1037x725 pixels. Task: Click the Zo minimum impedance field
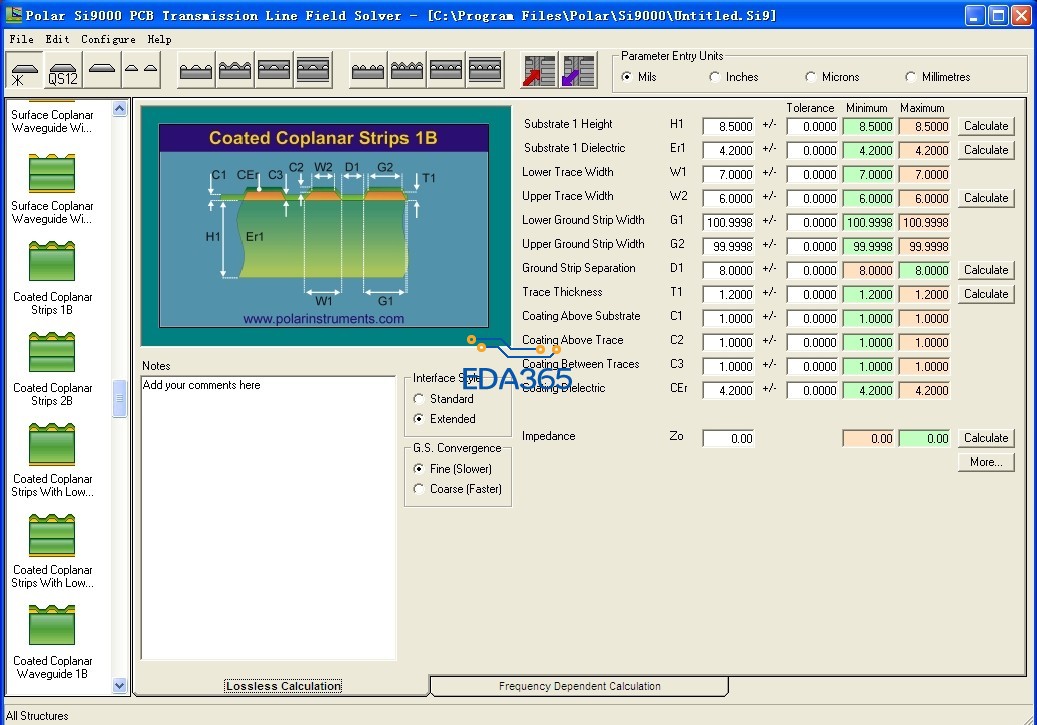coord(869,439)
